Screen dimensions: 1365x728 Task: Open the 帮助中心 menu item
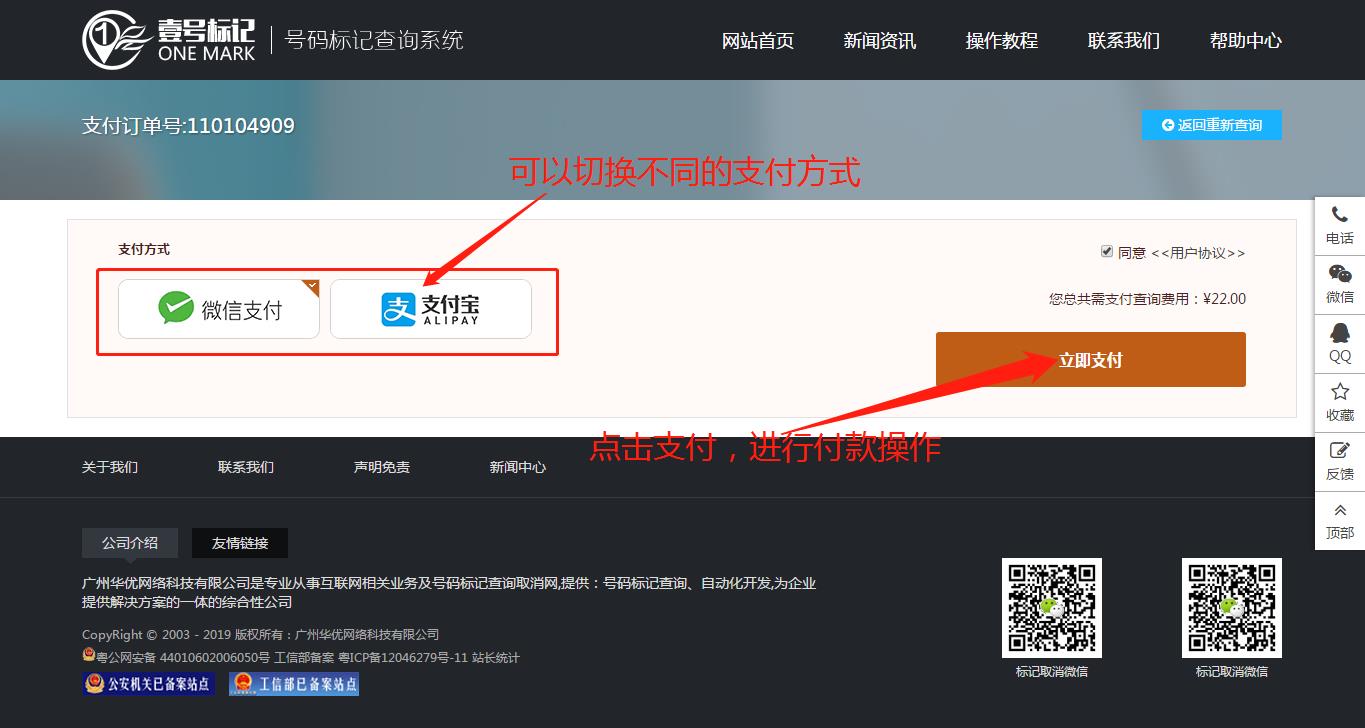coord(1246,41)
